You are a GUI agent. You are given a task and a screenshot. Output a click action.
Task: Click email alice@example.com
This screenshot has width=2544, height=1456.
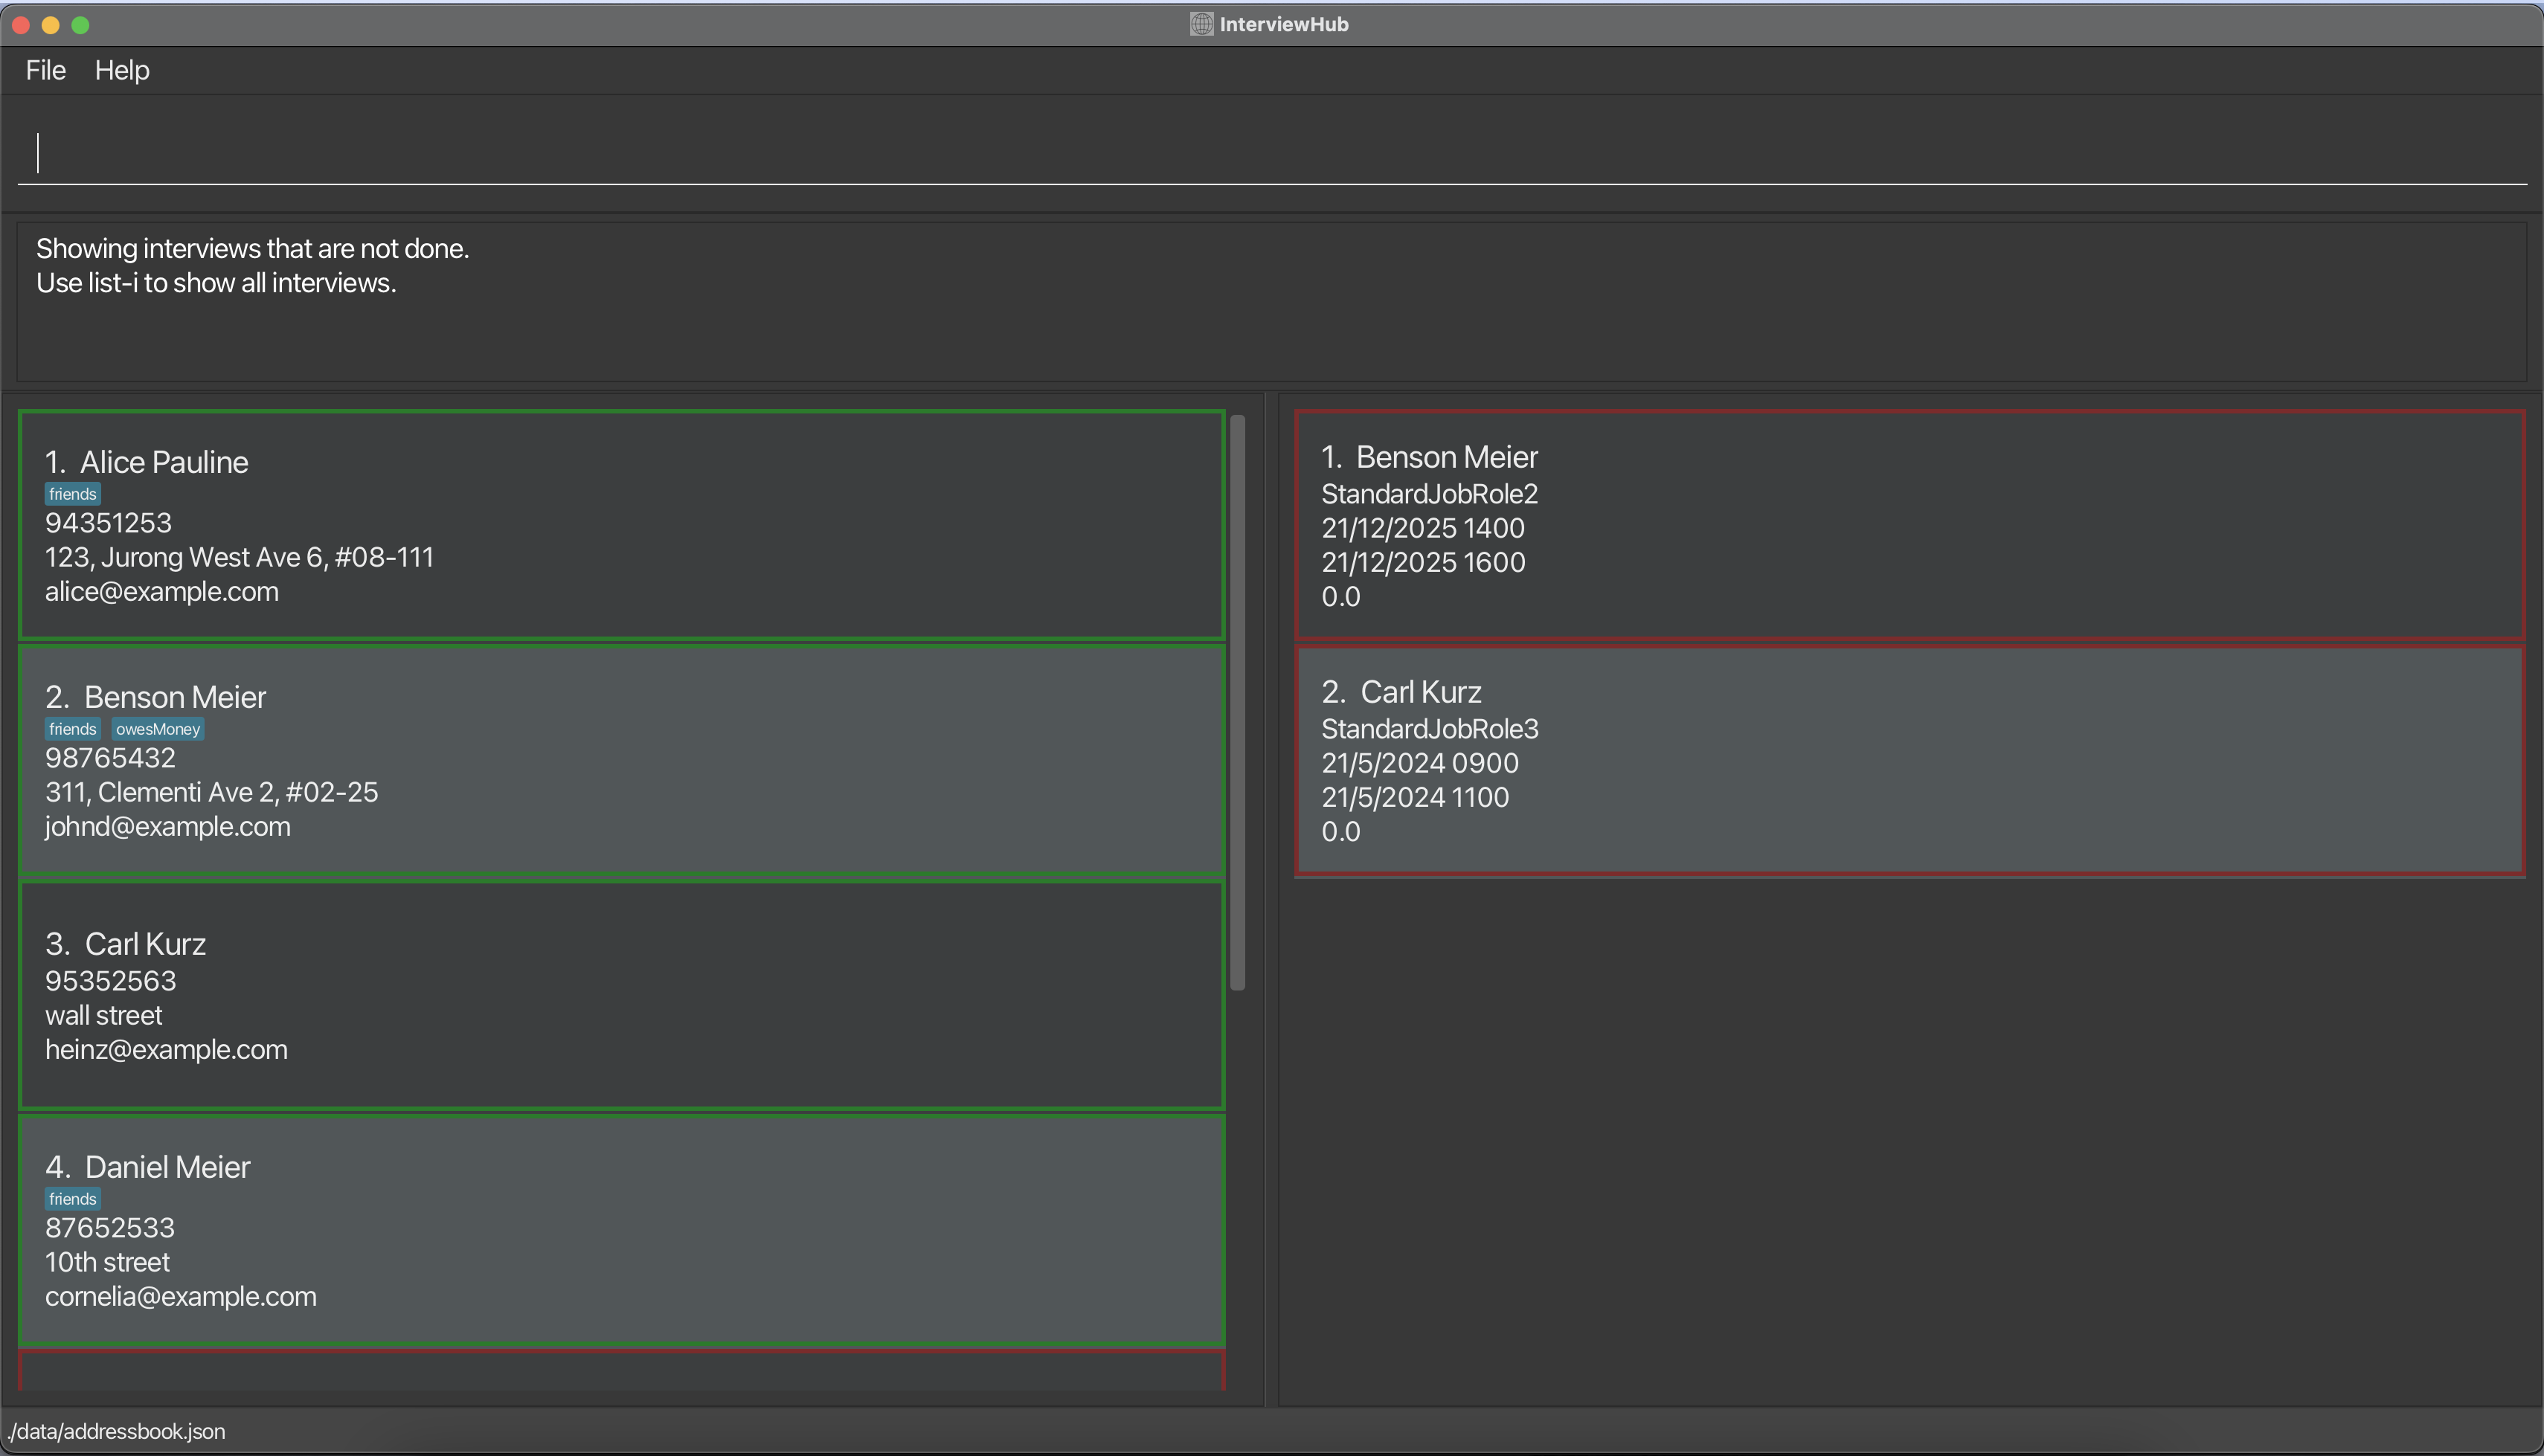pos(162,591)
